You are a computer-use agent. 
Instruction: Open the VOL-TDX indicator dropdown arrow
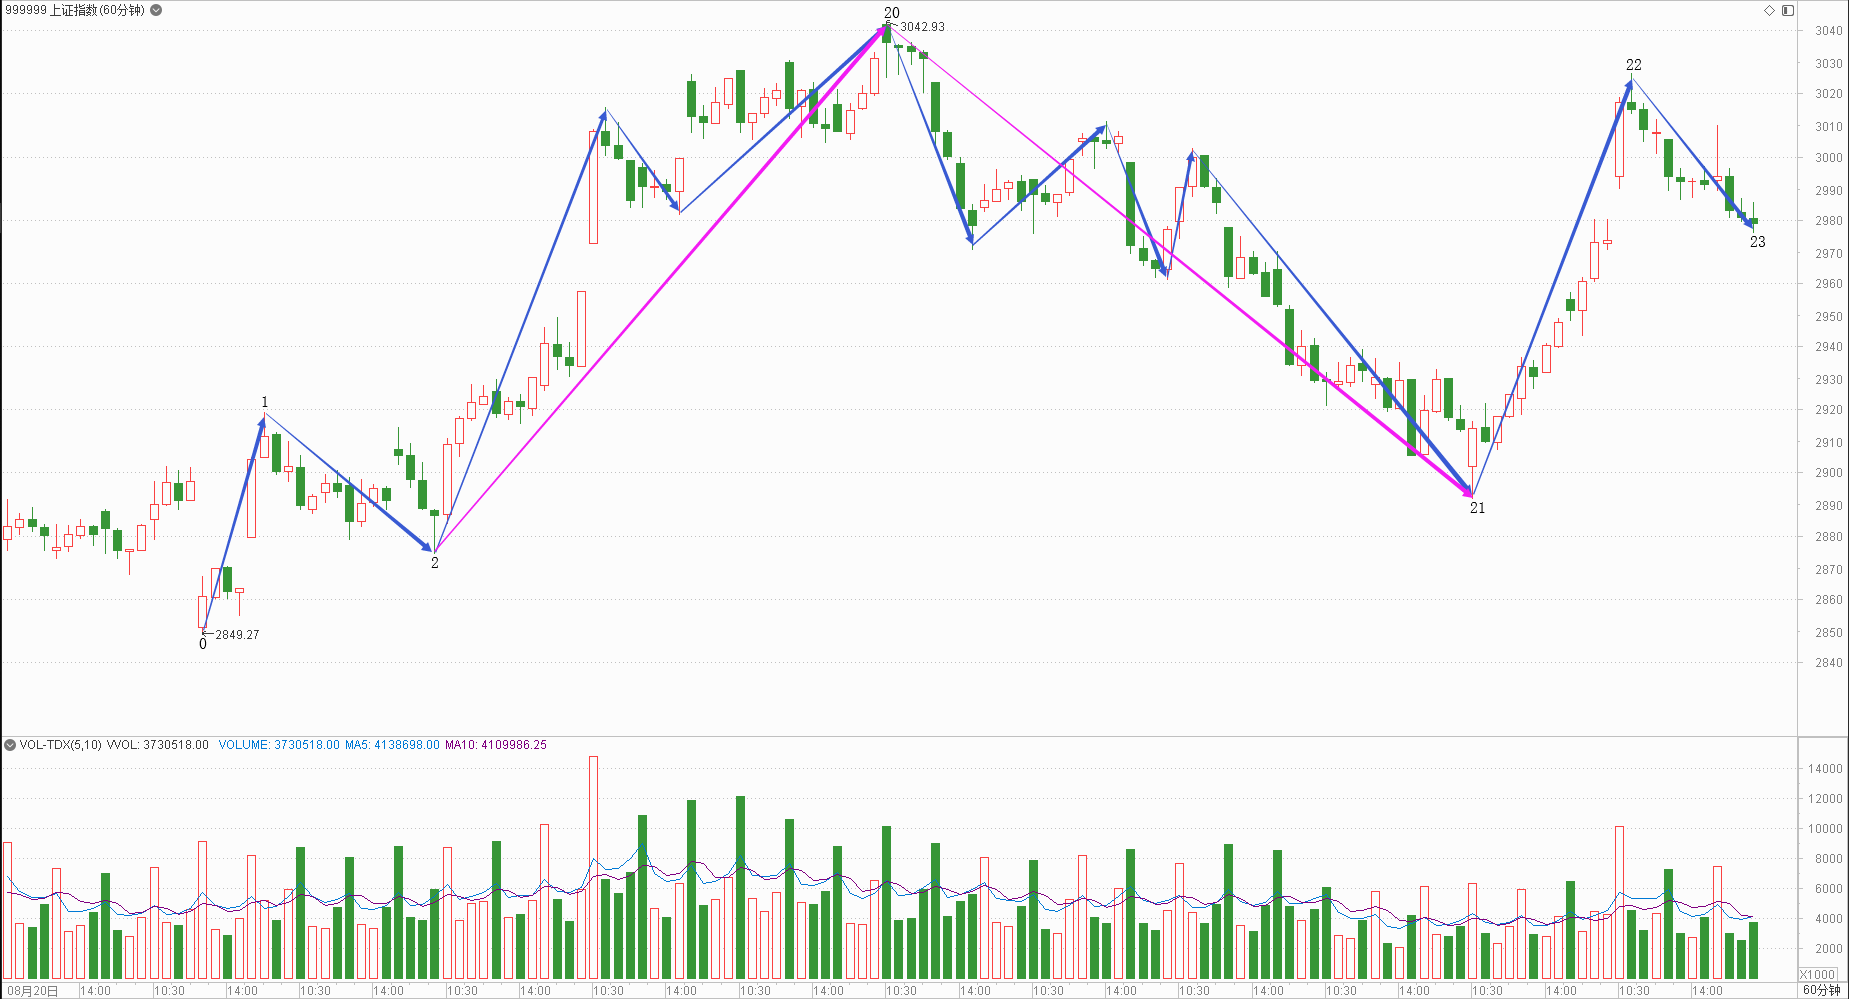tap(10, 745)
